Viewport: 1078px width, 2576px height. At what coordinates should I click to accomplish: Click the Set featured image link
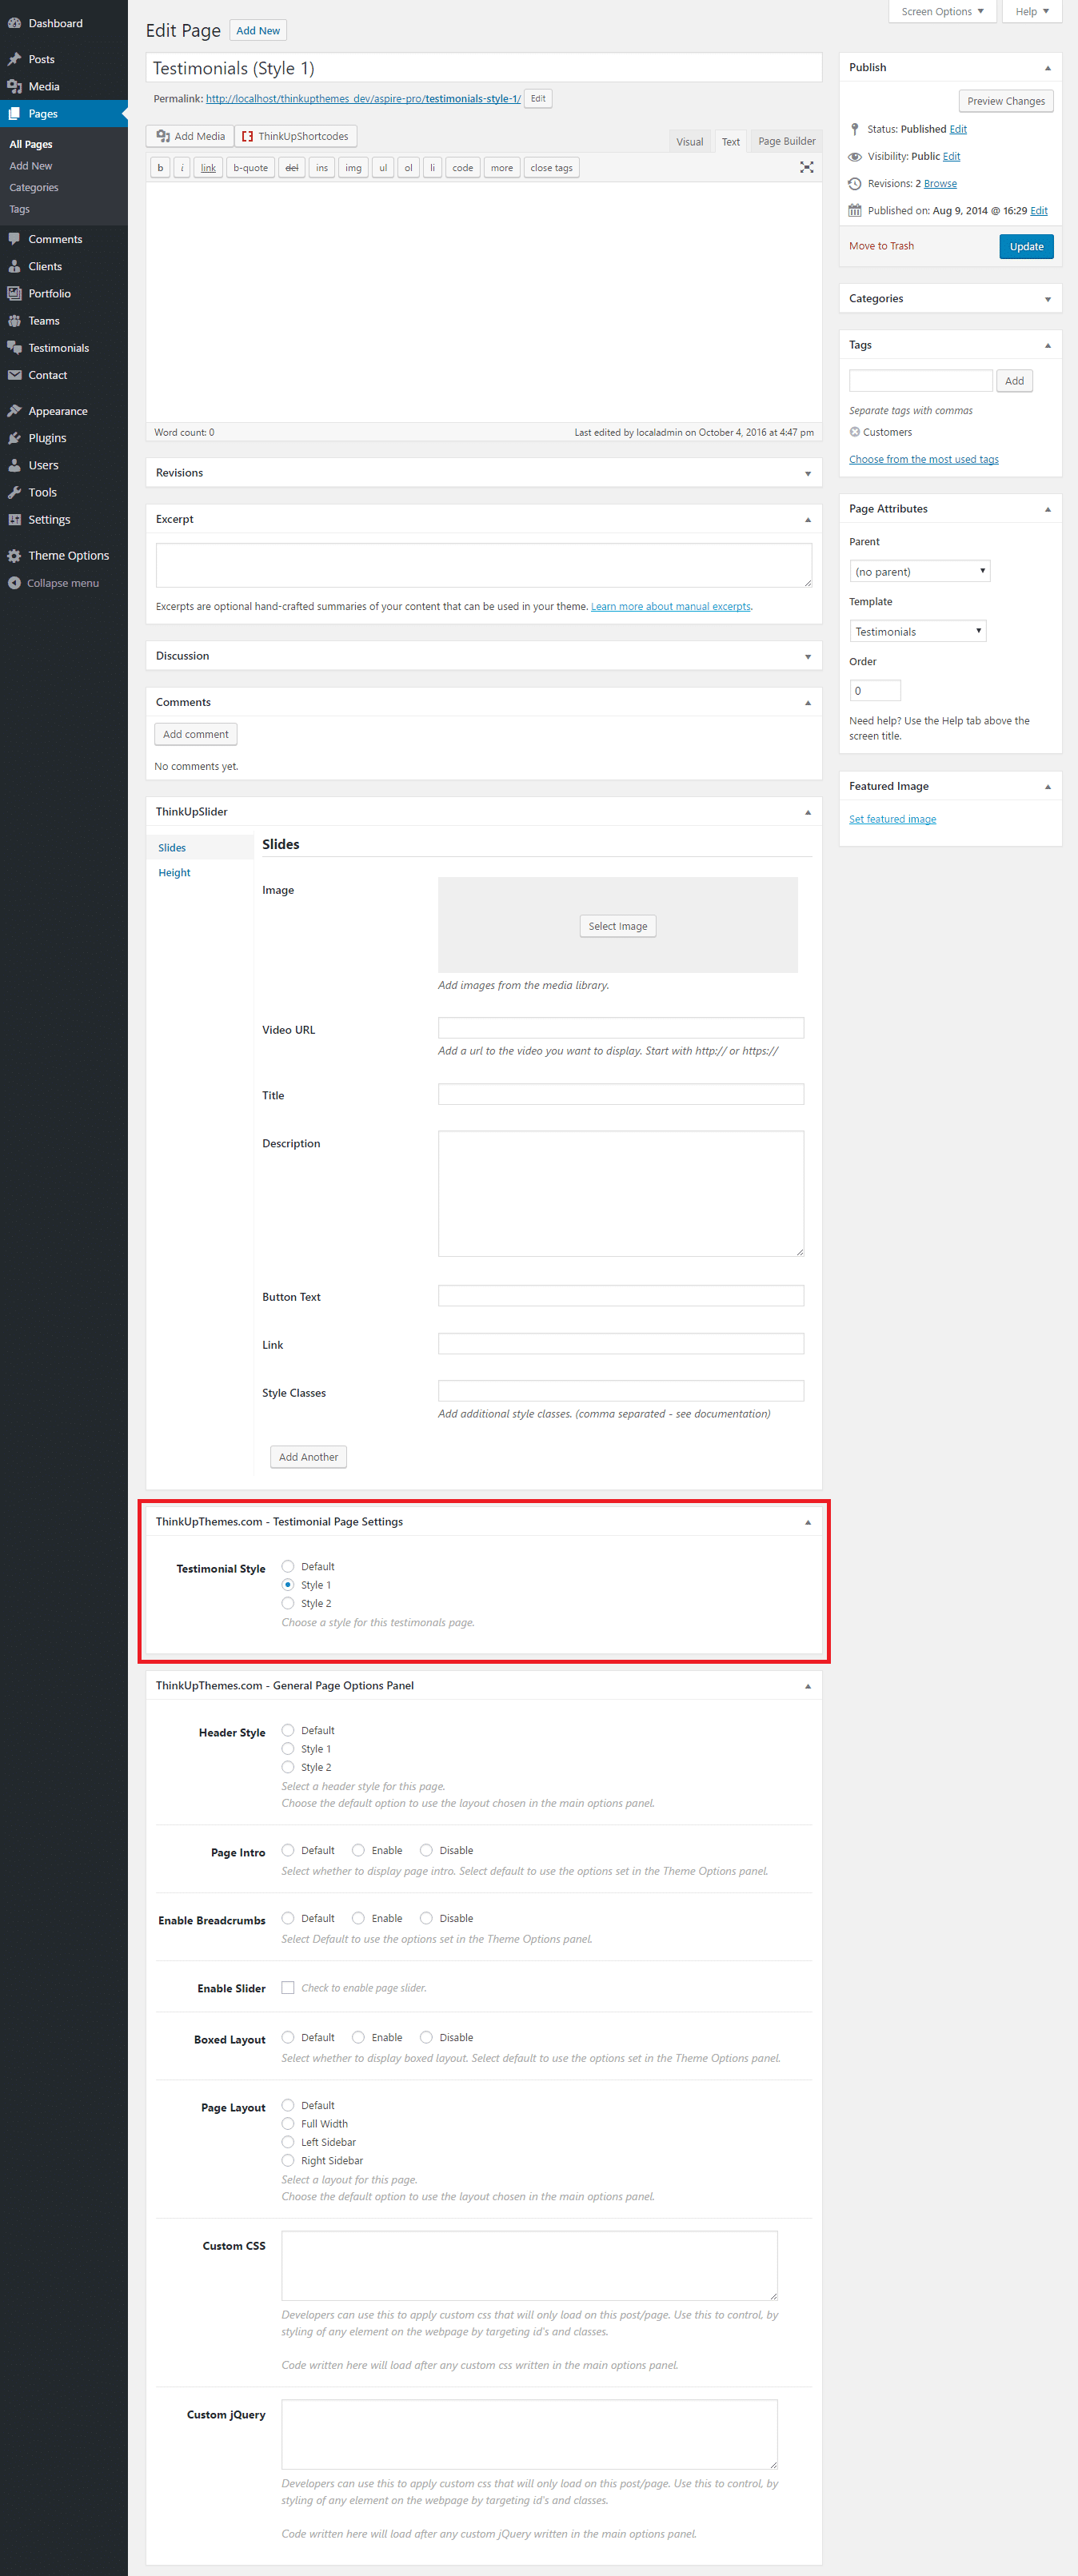[x=892, y=819]
